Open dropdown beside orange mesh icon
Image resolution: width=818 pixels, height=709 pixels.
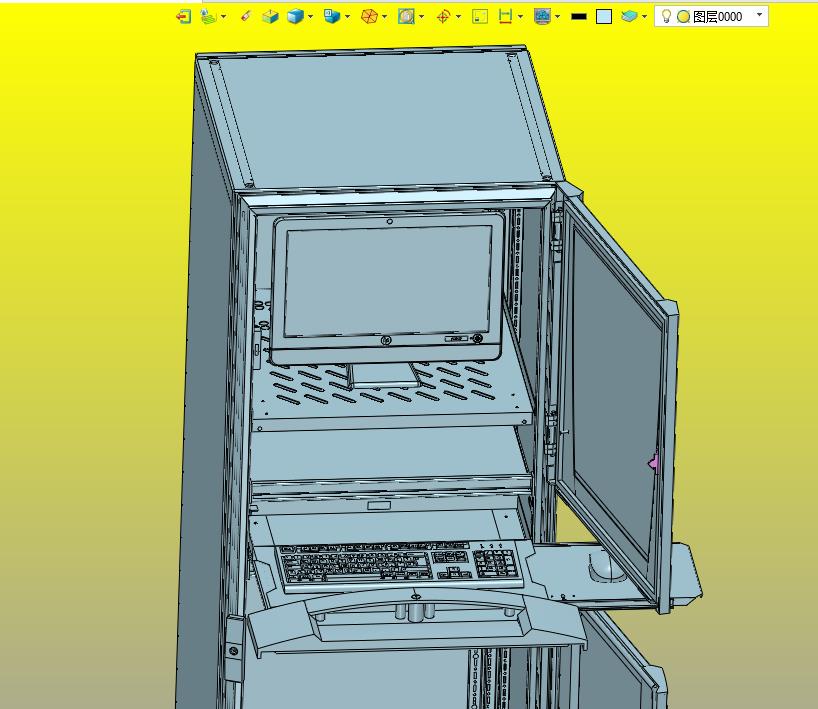click(384, 17)
